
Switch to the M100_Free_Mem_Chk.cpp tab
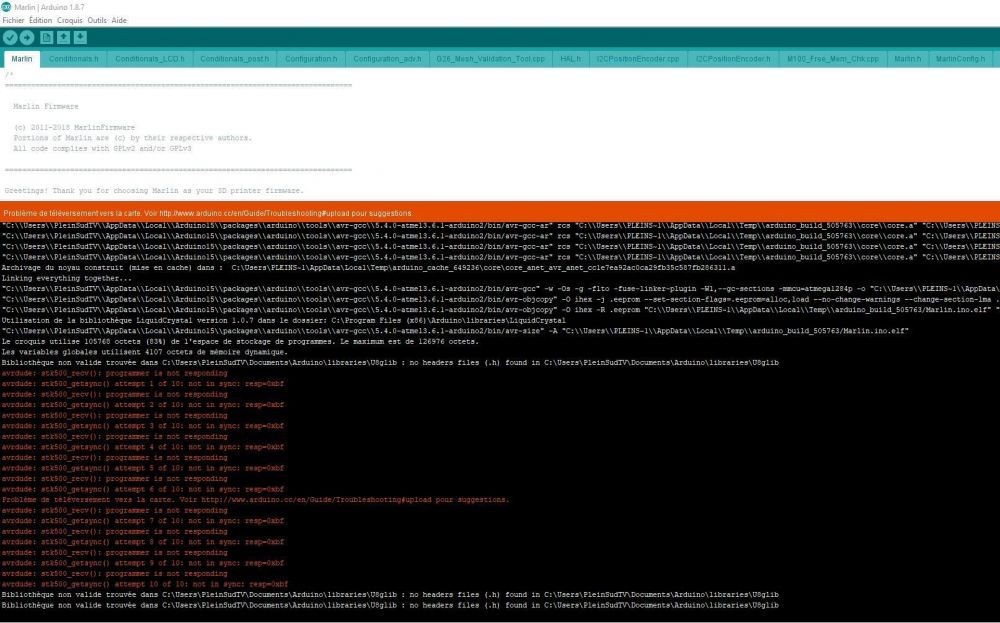[833, 59]
